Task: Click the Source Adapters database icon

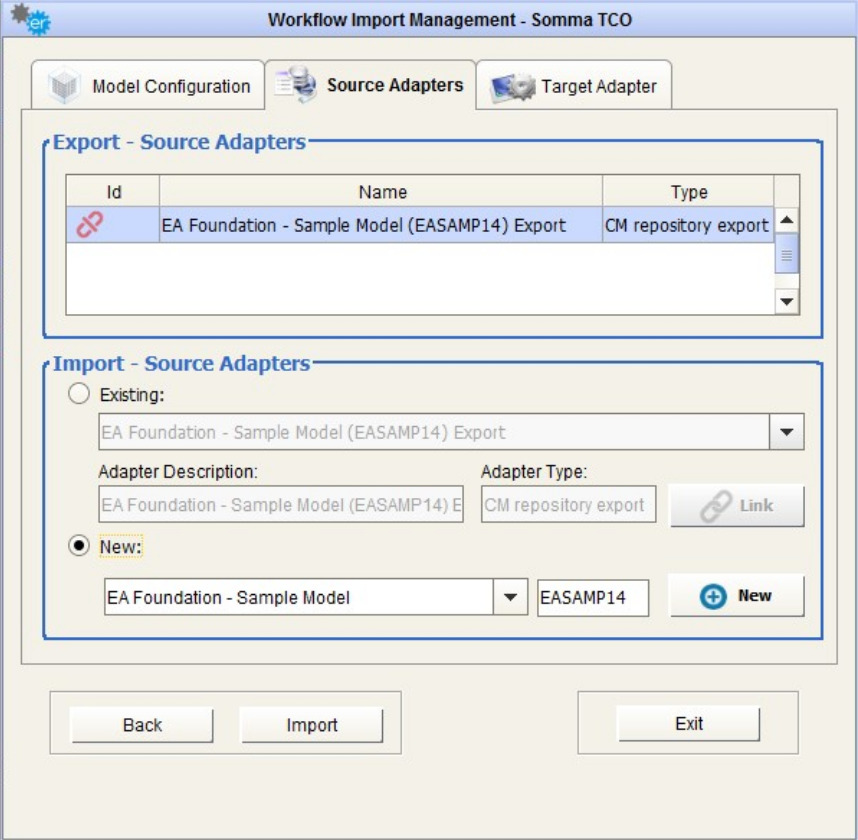Action: coord(296,84)
